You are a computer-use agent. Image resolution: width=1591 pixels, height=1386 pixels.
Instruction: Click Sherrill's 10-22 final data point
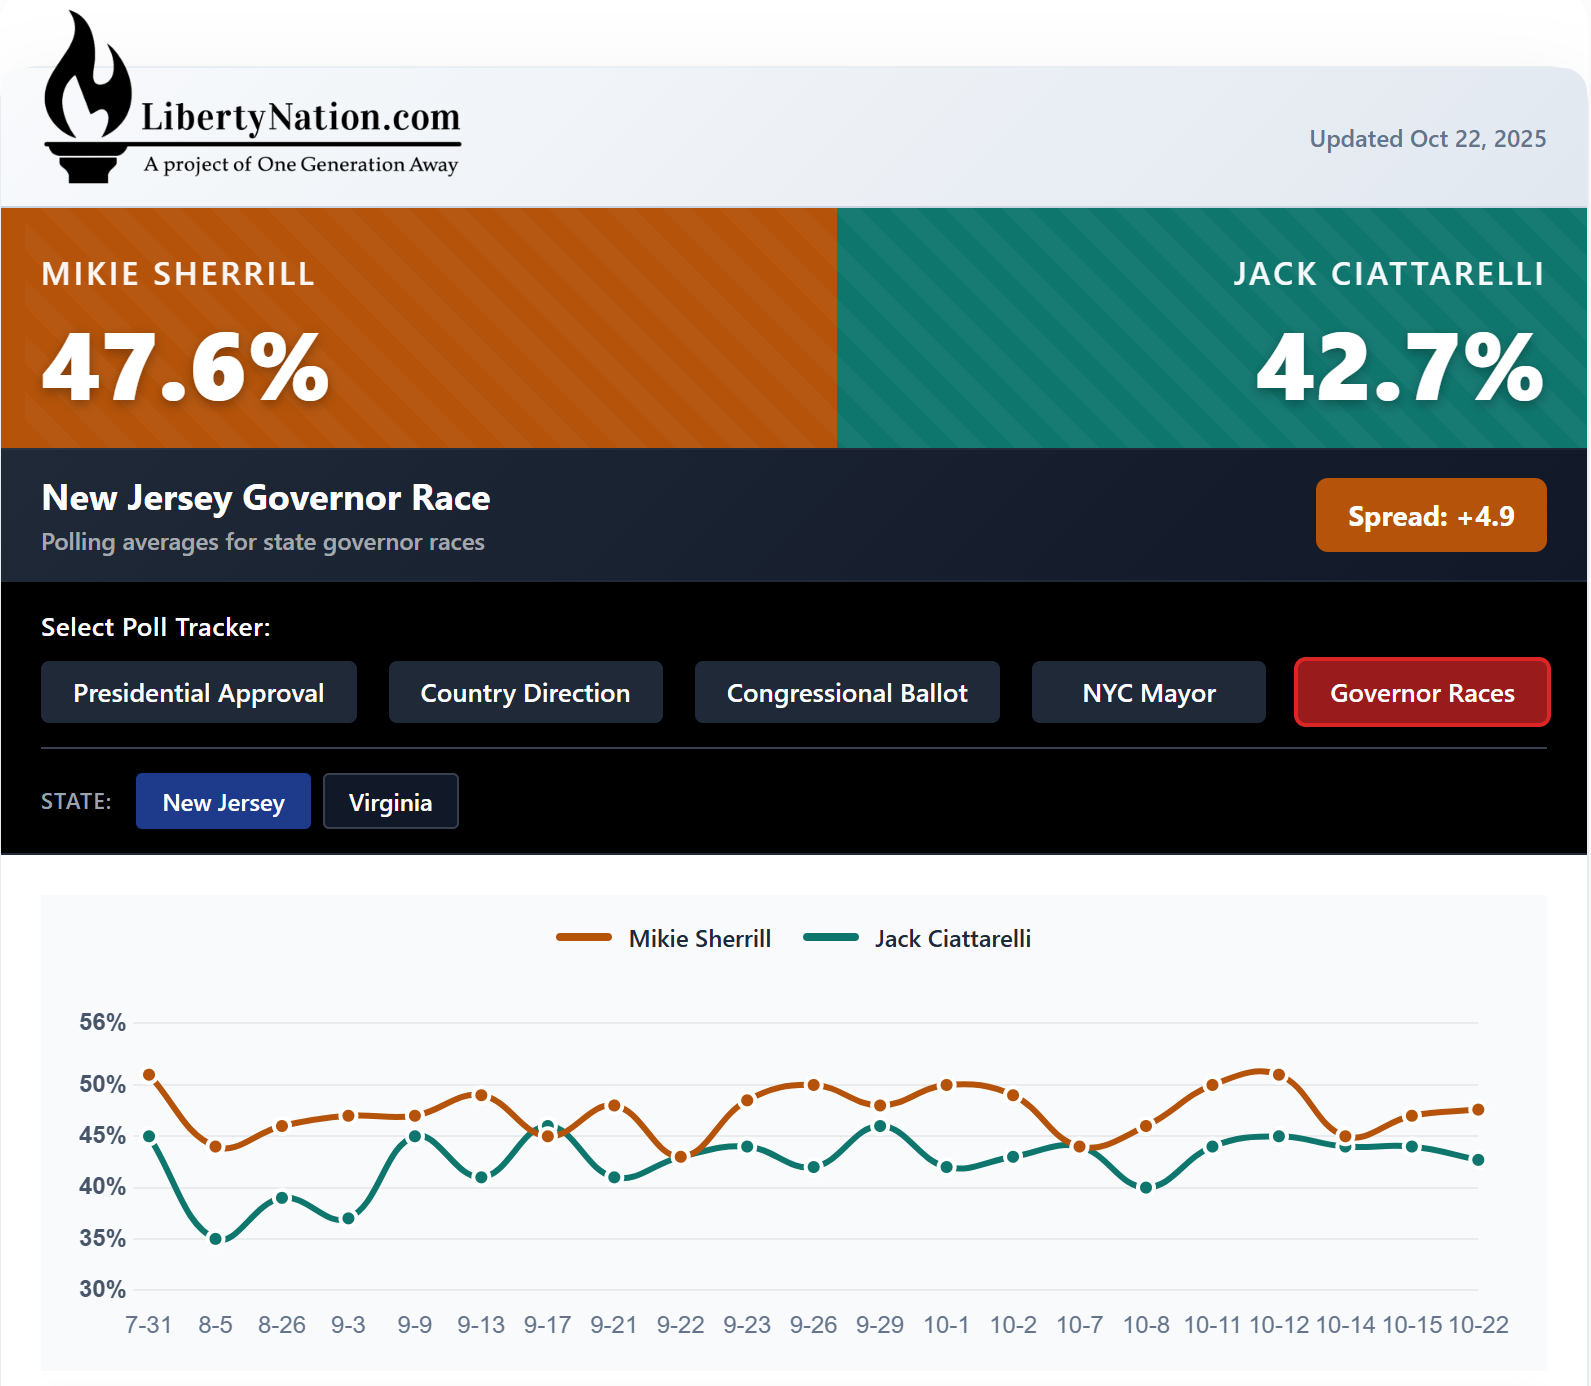pos(1478,1110)
